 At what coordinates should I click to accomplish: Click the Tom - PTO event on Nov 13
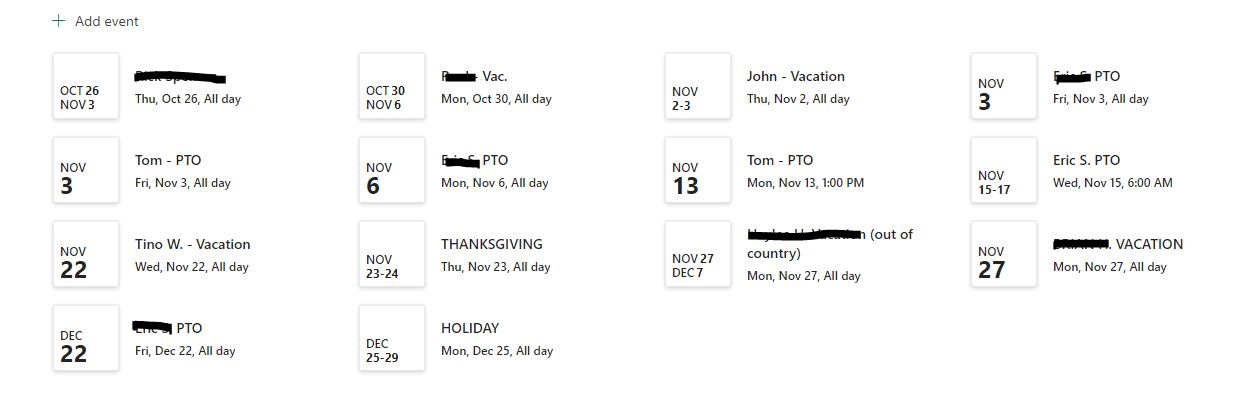[x=779, y=161]
